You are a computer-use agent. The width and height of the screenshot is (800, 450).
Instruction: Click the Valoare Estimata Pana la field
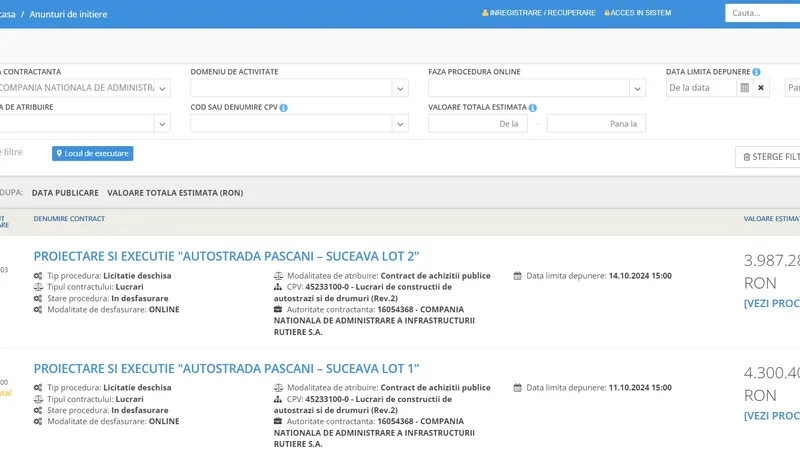(x=596, y=123)
